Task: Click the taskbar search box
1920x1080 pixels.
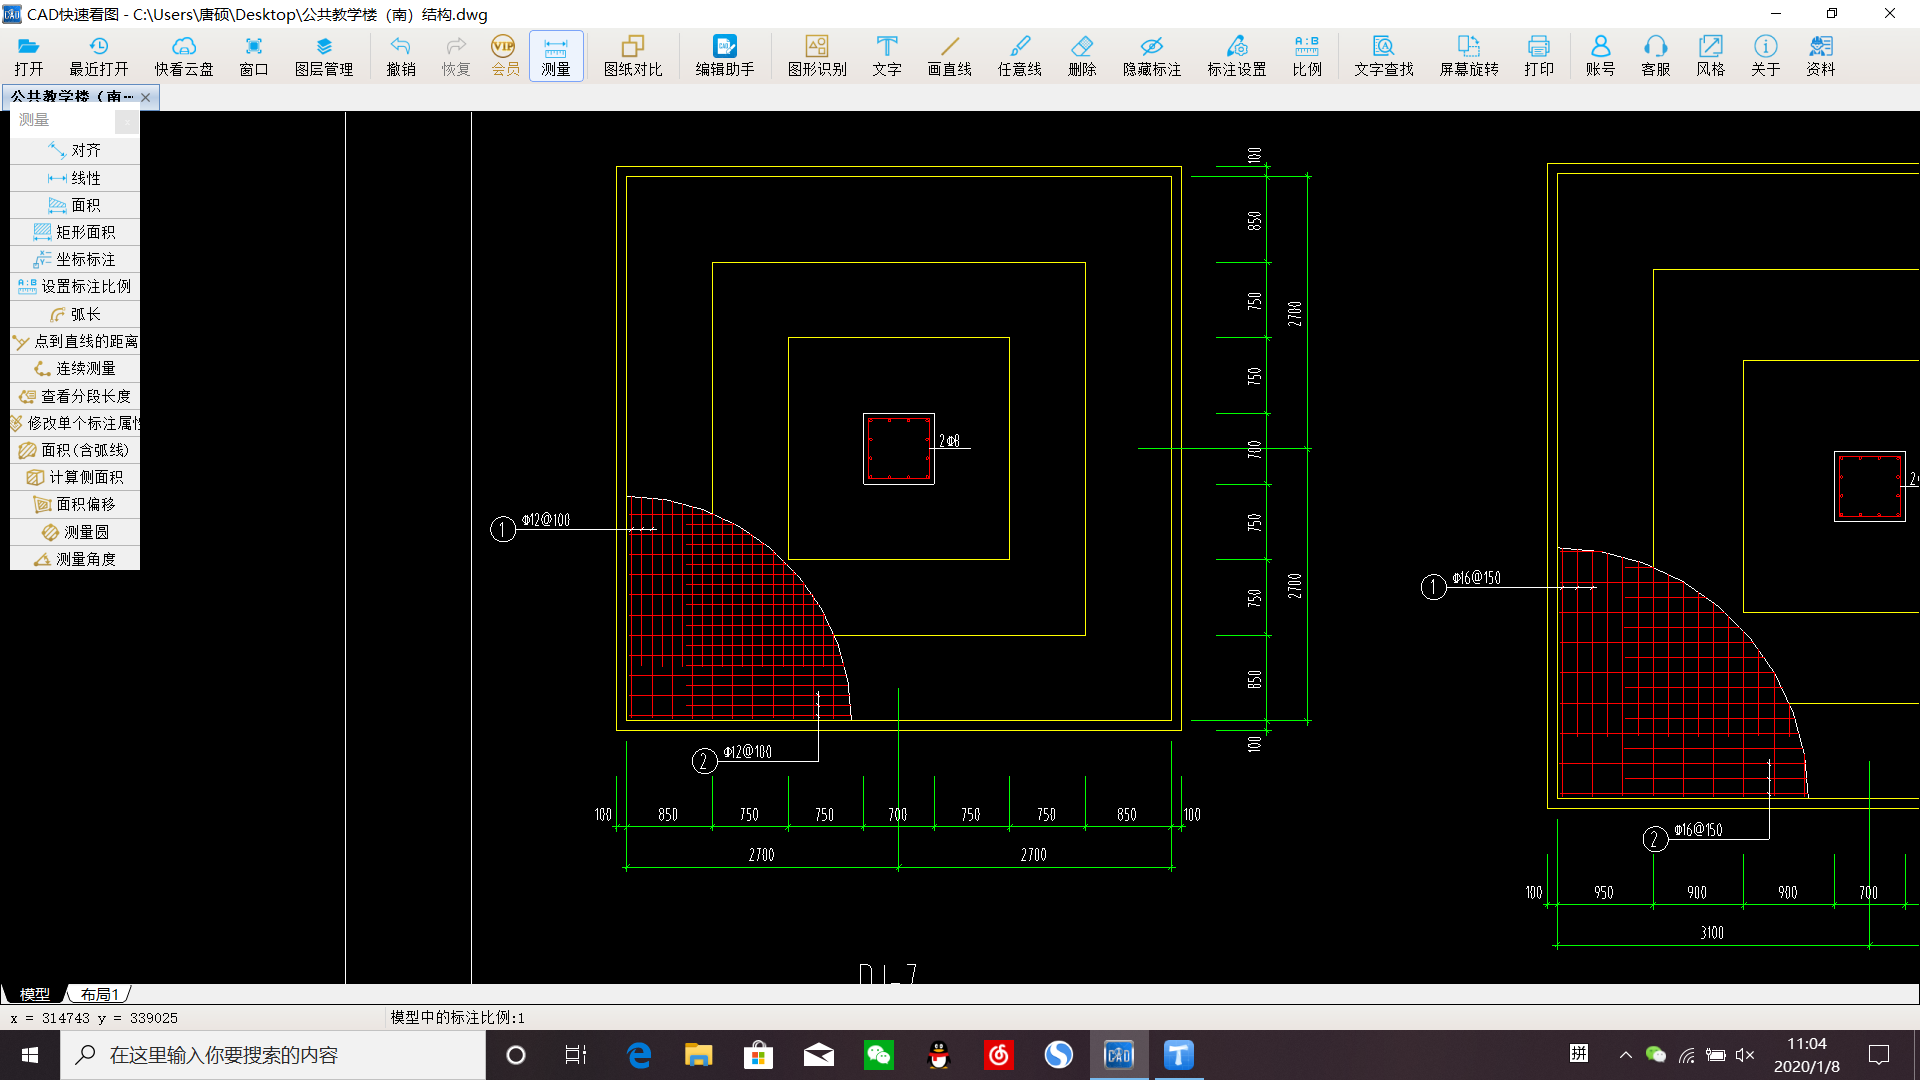Action: (x=273, y=1055)
